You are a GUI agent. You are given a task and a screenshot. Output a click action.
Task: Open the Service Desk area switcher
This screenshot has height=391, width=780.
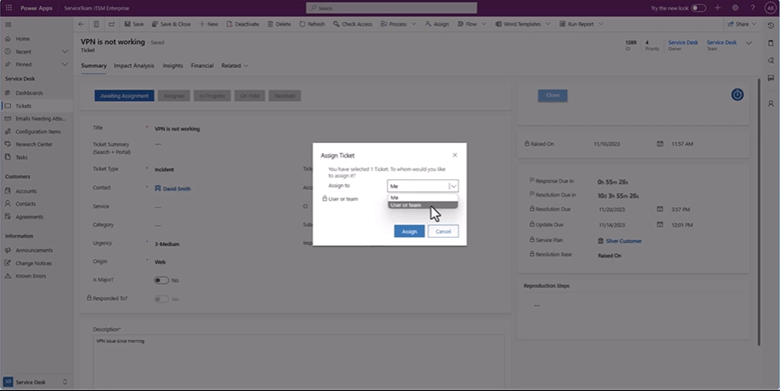[36, 382]
